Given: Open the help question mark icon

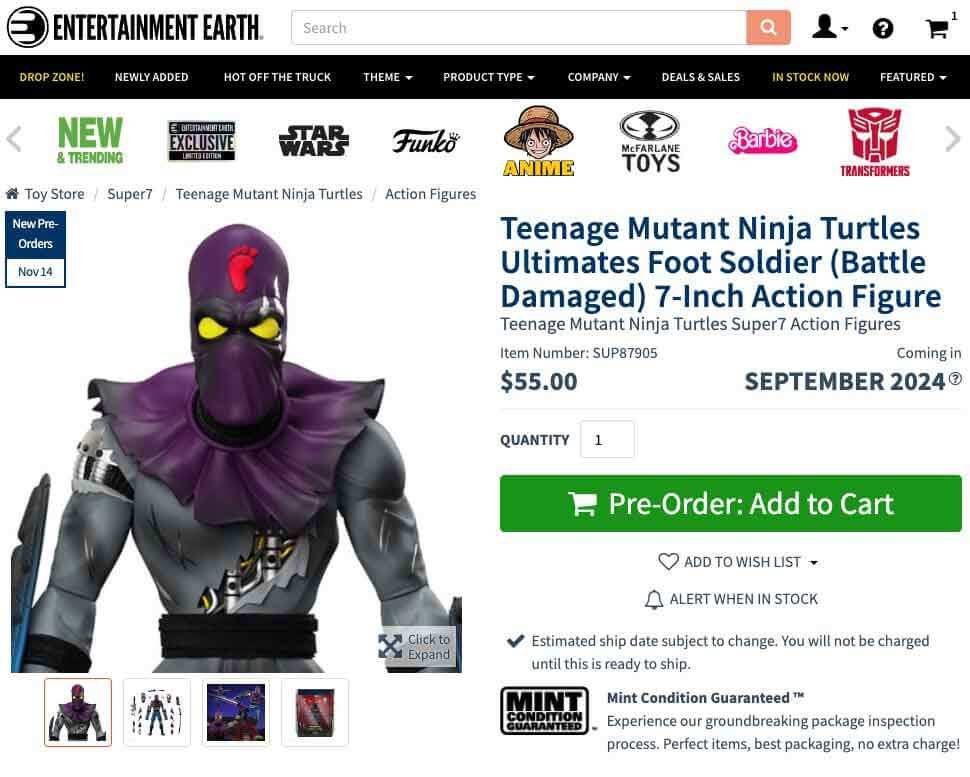Looking at the screenshot, I should [x=883, y=28].
